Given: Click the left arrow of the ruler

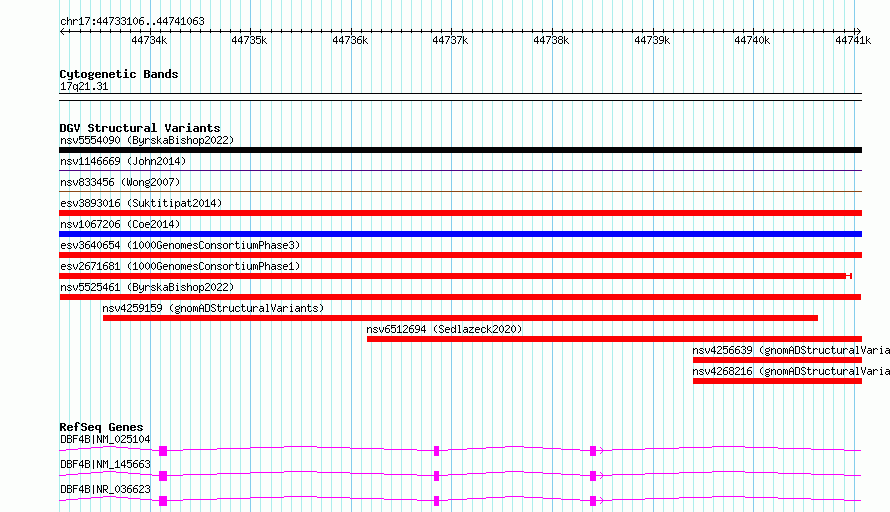Looking at the screenshot, I should pyautogui.click(x=62, y=31).
